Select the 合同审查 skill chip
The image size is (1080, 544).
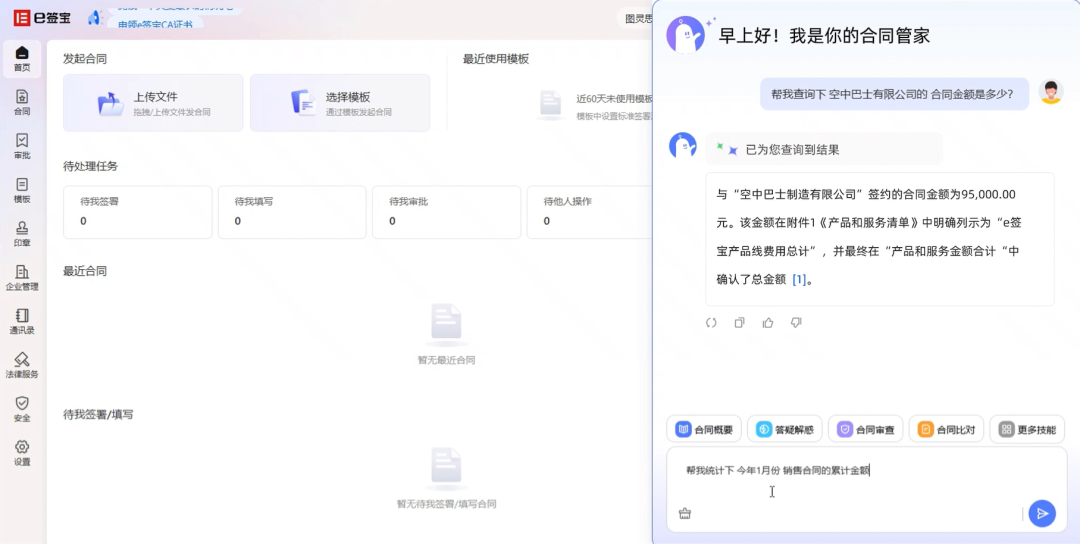(866, 430)
